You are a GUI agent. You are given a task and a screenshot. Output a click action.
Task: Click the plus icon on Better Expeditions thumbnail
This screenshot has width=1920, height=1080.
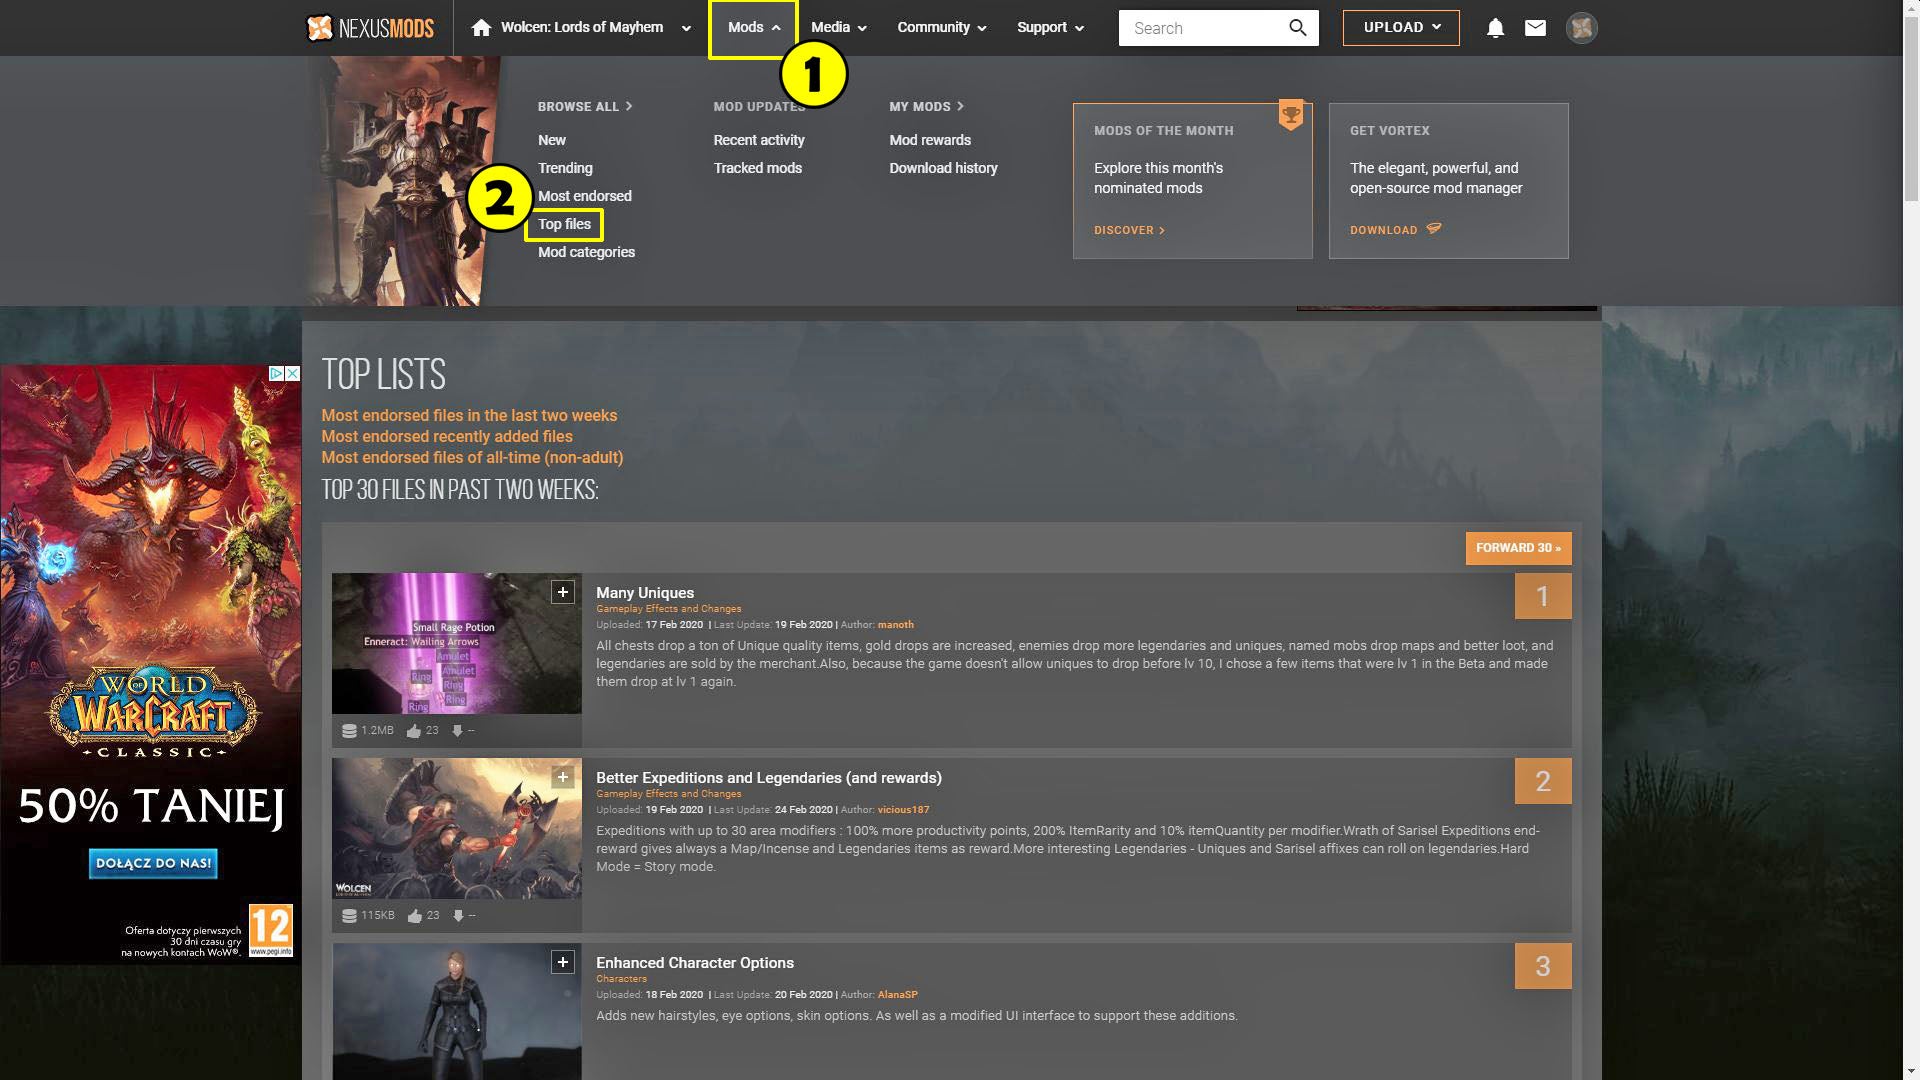563,777
